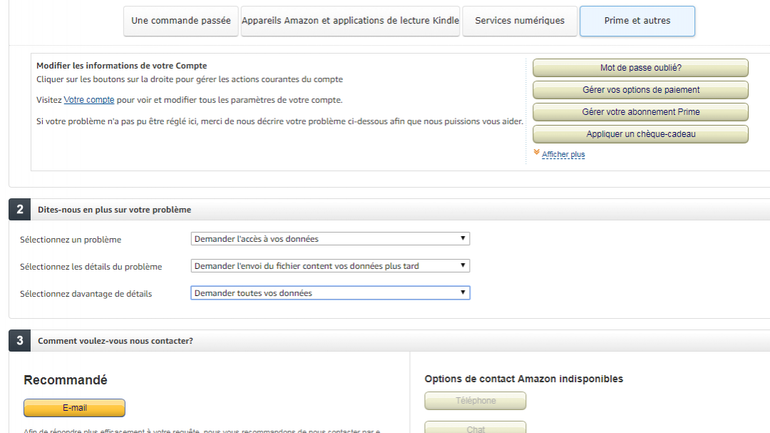Click the greyed-out Téléphone button

coord(475,401)
